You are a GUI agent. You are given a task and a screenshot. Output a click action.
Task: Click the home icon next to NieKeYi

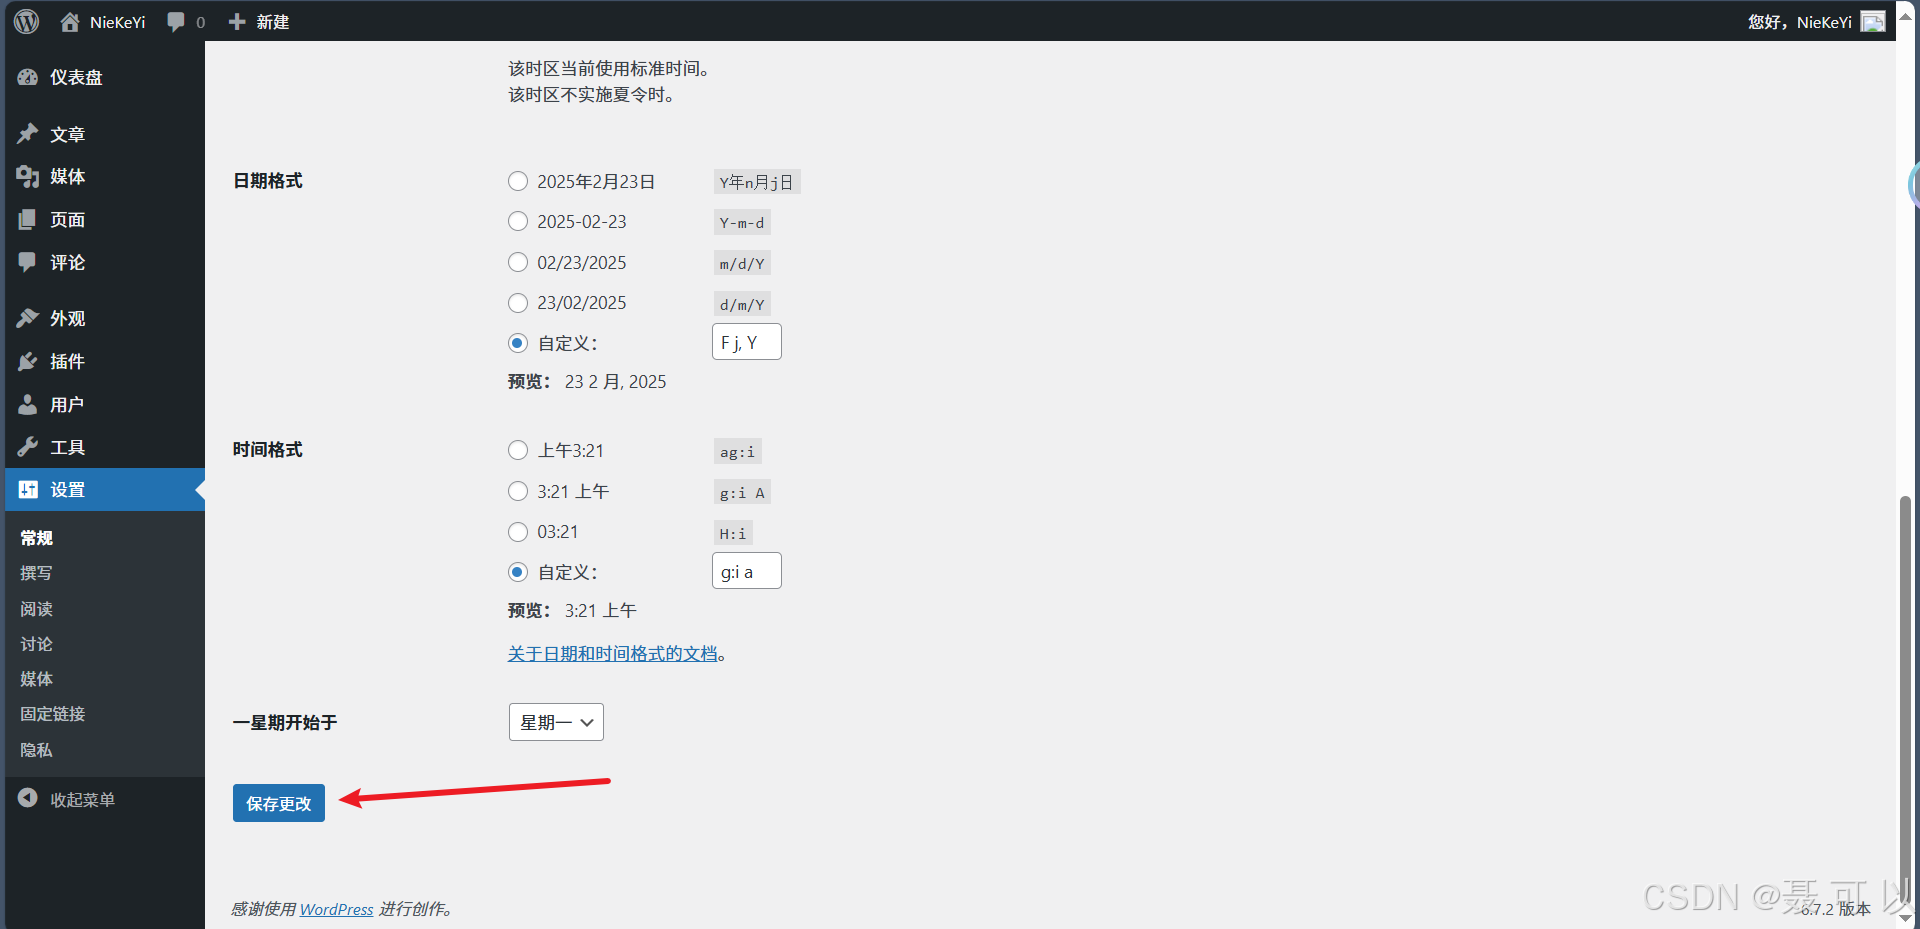point(70,22)
